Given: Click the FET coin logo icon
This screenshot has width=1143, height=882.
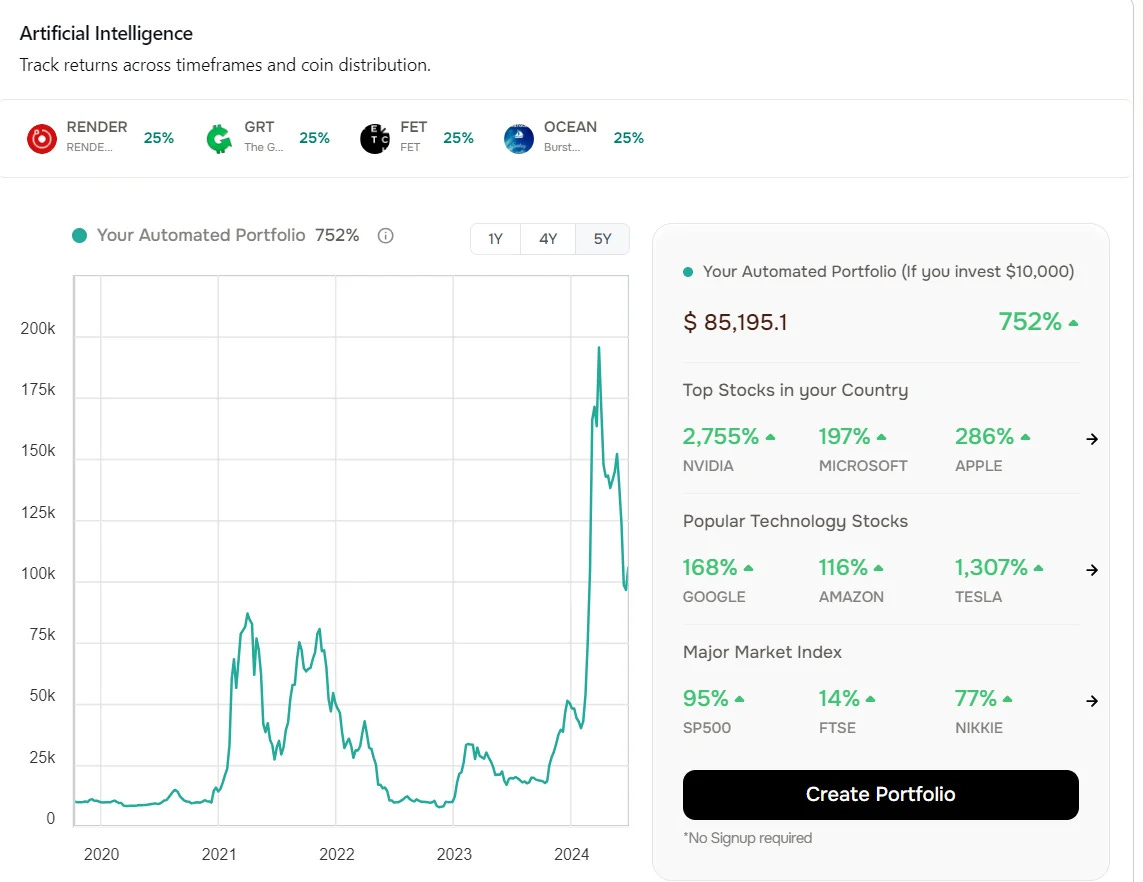Looking at the screenshot, I should tap(375, 138).
